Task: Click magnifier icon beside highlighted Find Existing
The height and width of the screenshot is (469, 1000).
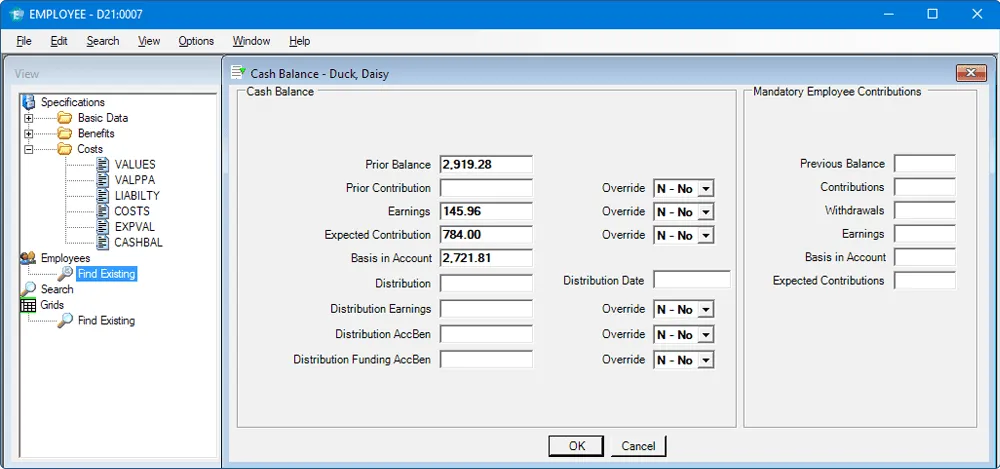Action: point(65,274)
